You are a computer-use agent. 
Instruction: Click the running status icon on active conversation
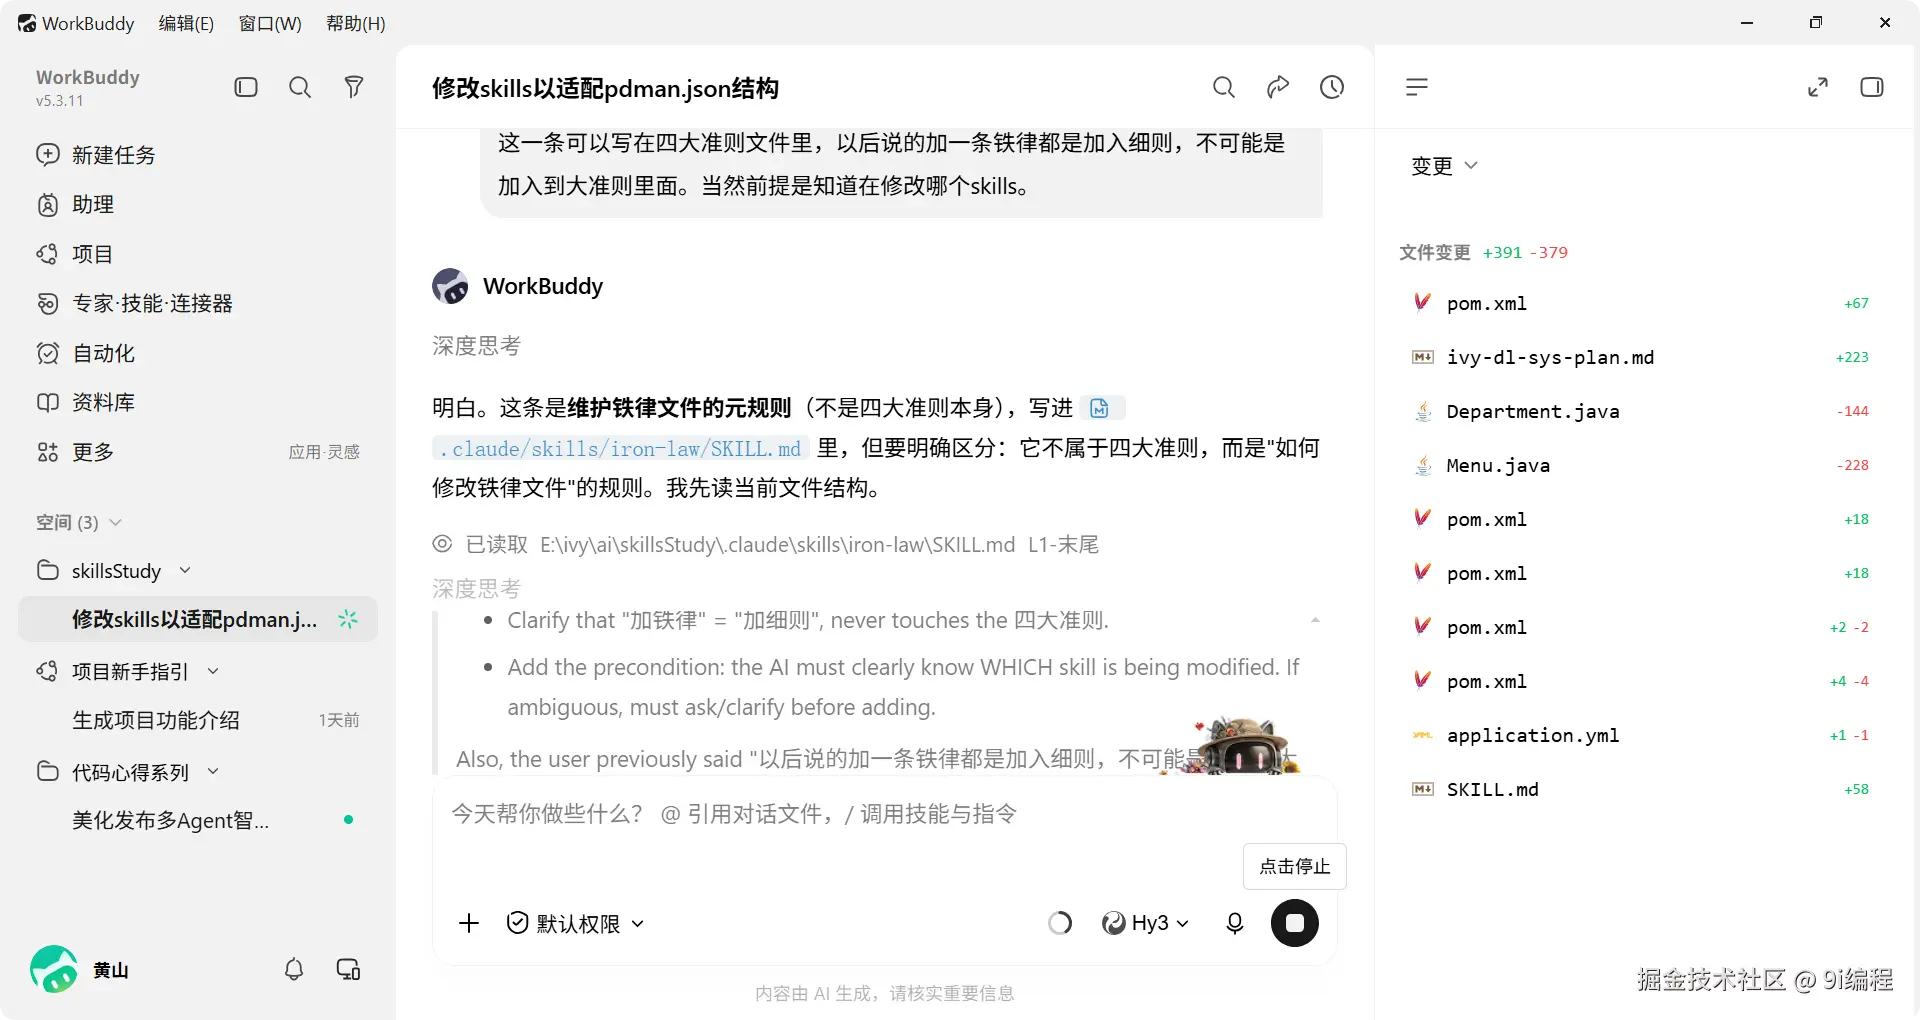point(348,619)
